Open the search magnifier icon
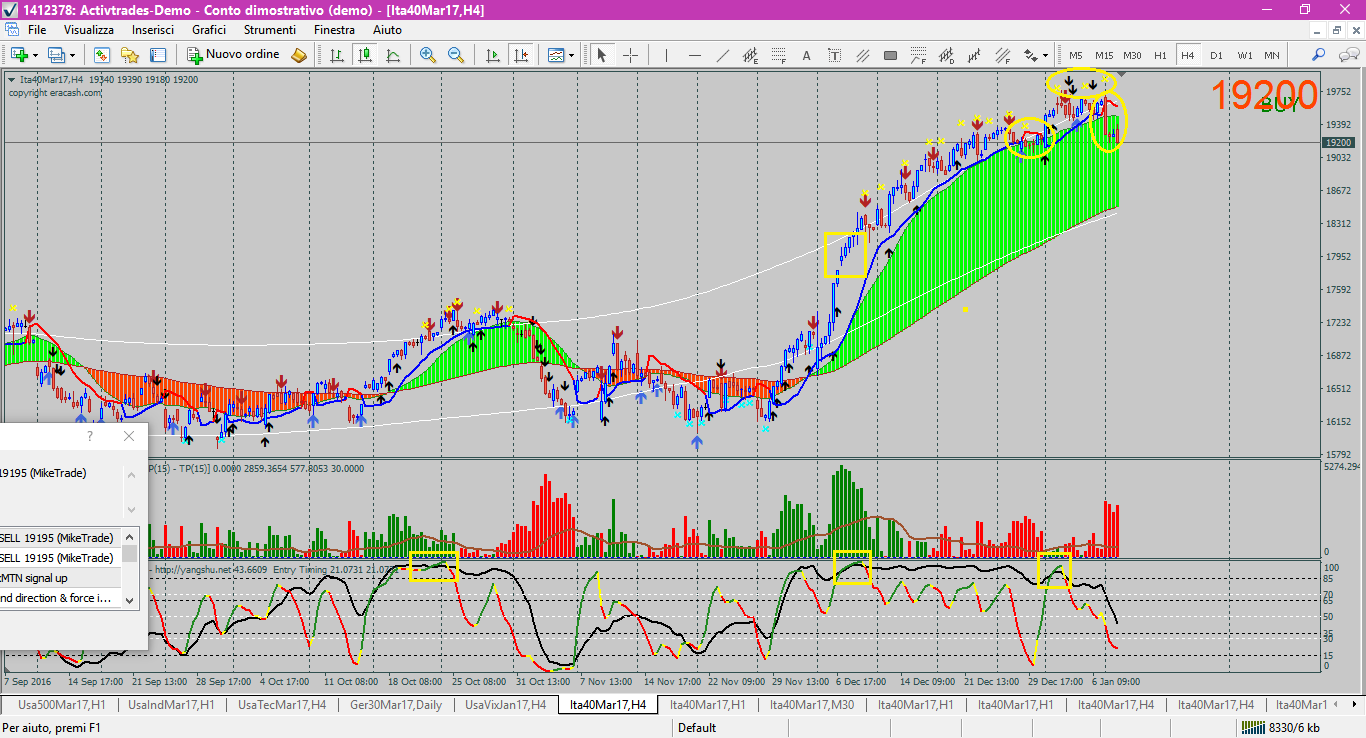The image size is (1366, 738). (x=1319, y=55)
